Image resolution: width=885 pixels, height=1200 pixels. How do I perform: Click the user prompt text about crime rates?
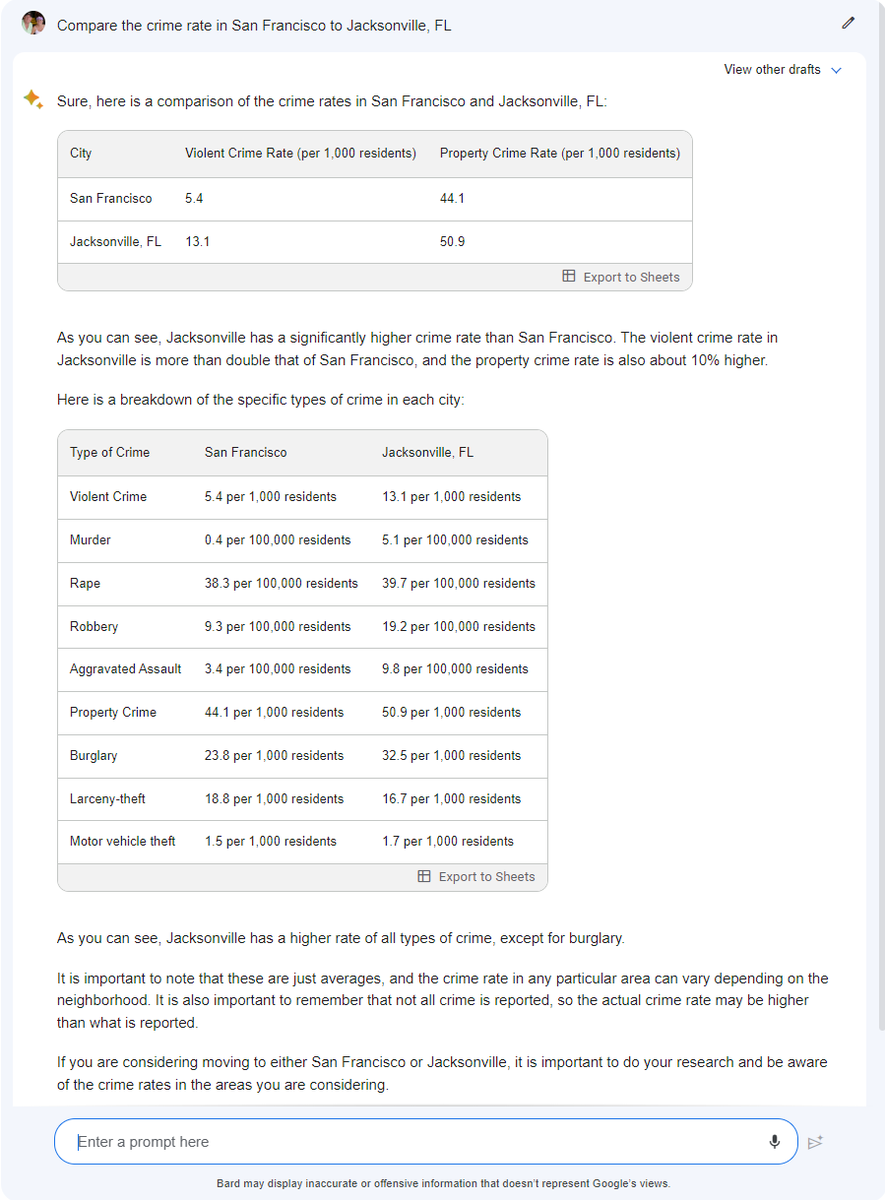tap(254, 25)
